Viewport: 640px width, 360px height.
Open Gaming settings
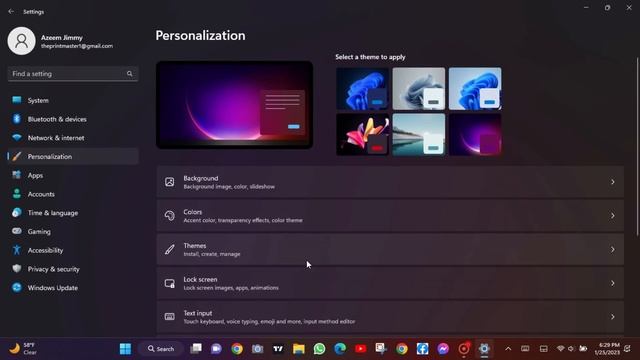pyautogui.click(x=73, y=232)
